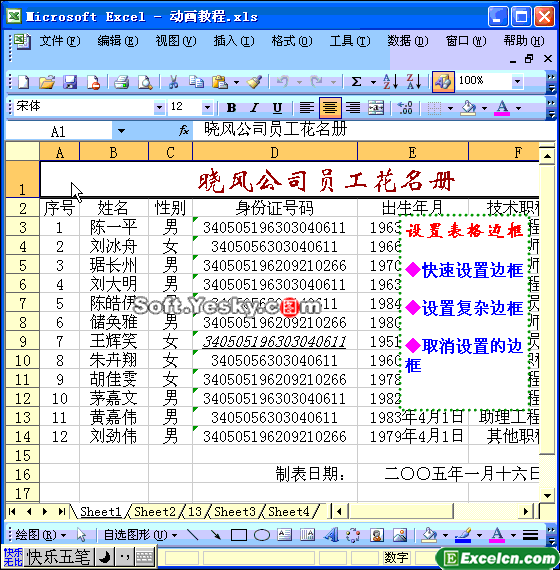Switch to the sheet tab named 13
Image resolution: width=560 pixels, height=570 pixels.
point(195,512)
